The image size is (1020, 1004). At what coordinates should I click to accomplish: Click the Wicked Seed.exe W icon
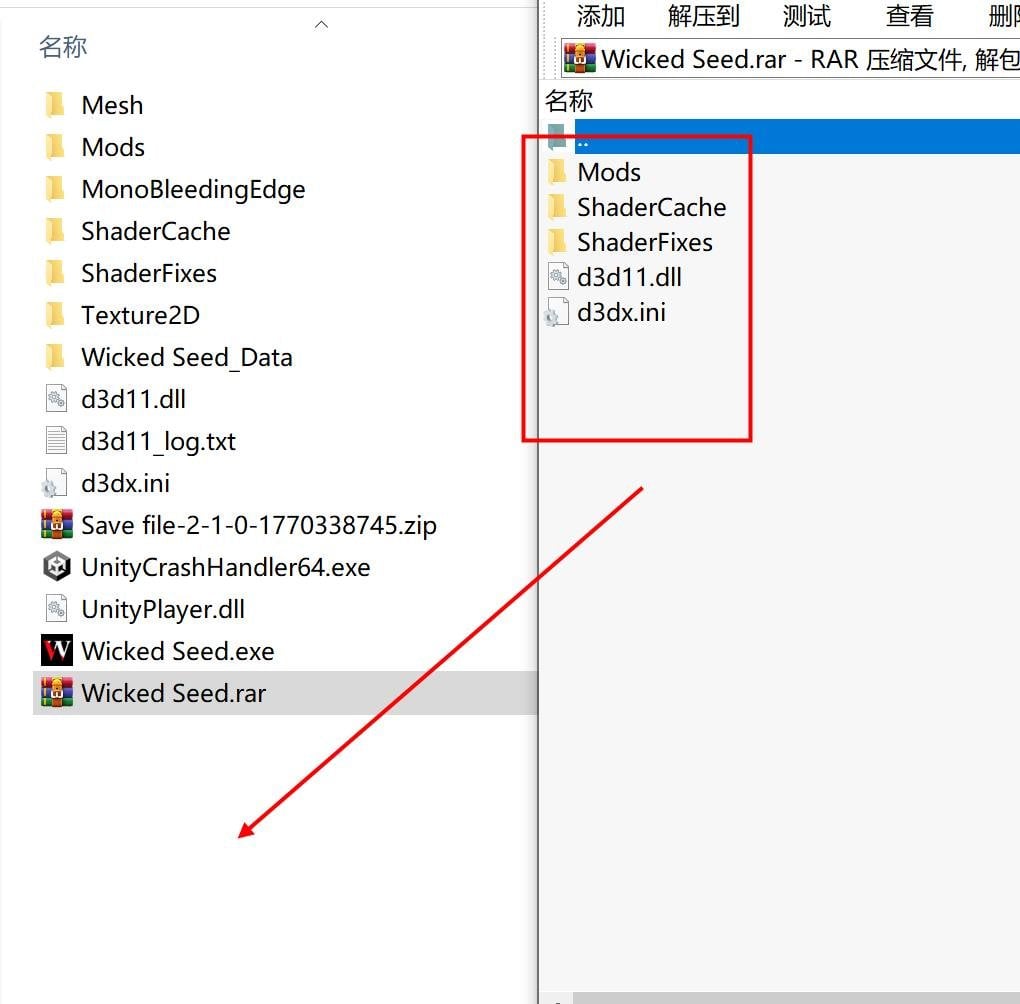pyautogui.click(x=57, y=650)
